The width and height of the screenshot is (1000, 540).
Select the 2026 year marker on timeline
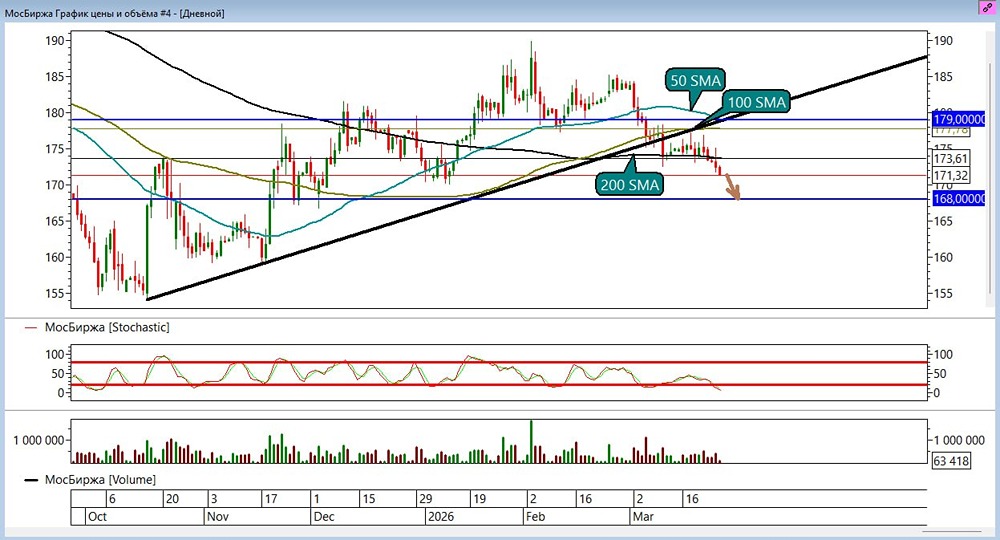pos(440,517)
